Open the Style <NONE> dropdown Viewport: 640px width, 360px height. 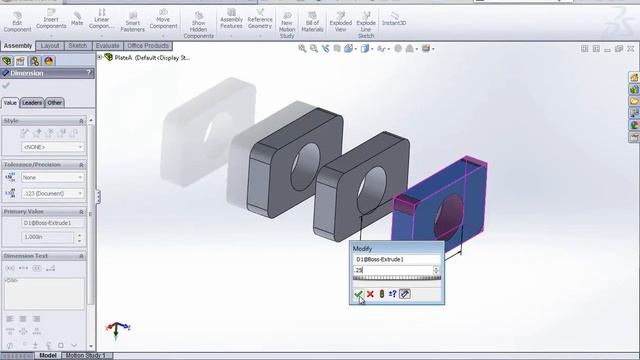click(53, 147)
